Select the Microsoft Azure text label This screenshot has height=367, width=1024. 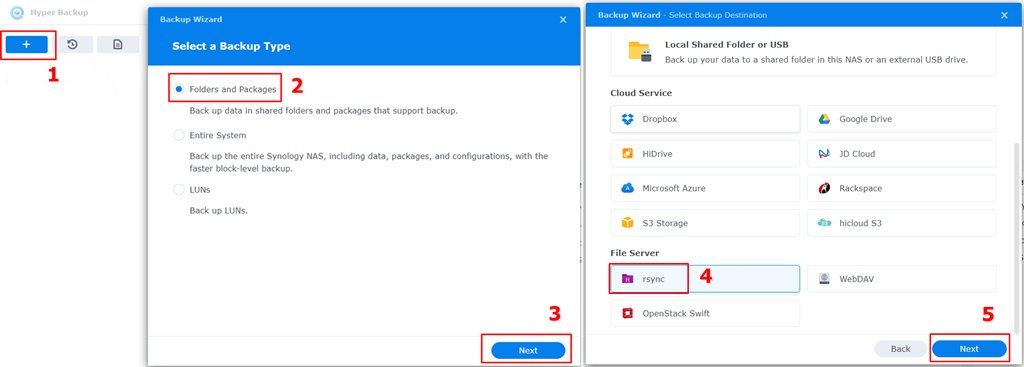[674, 188]
